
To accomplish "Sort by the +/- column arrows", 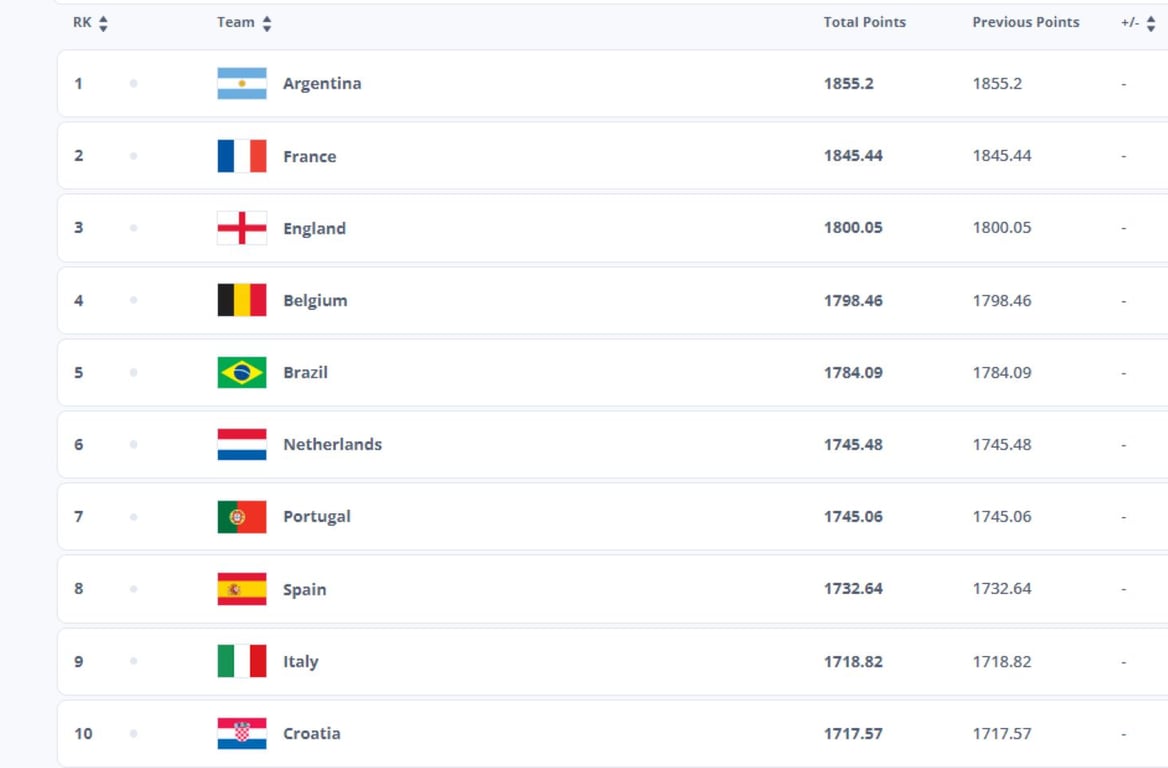I will click(1150, 23).
